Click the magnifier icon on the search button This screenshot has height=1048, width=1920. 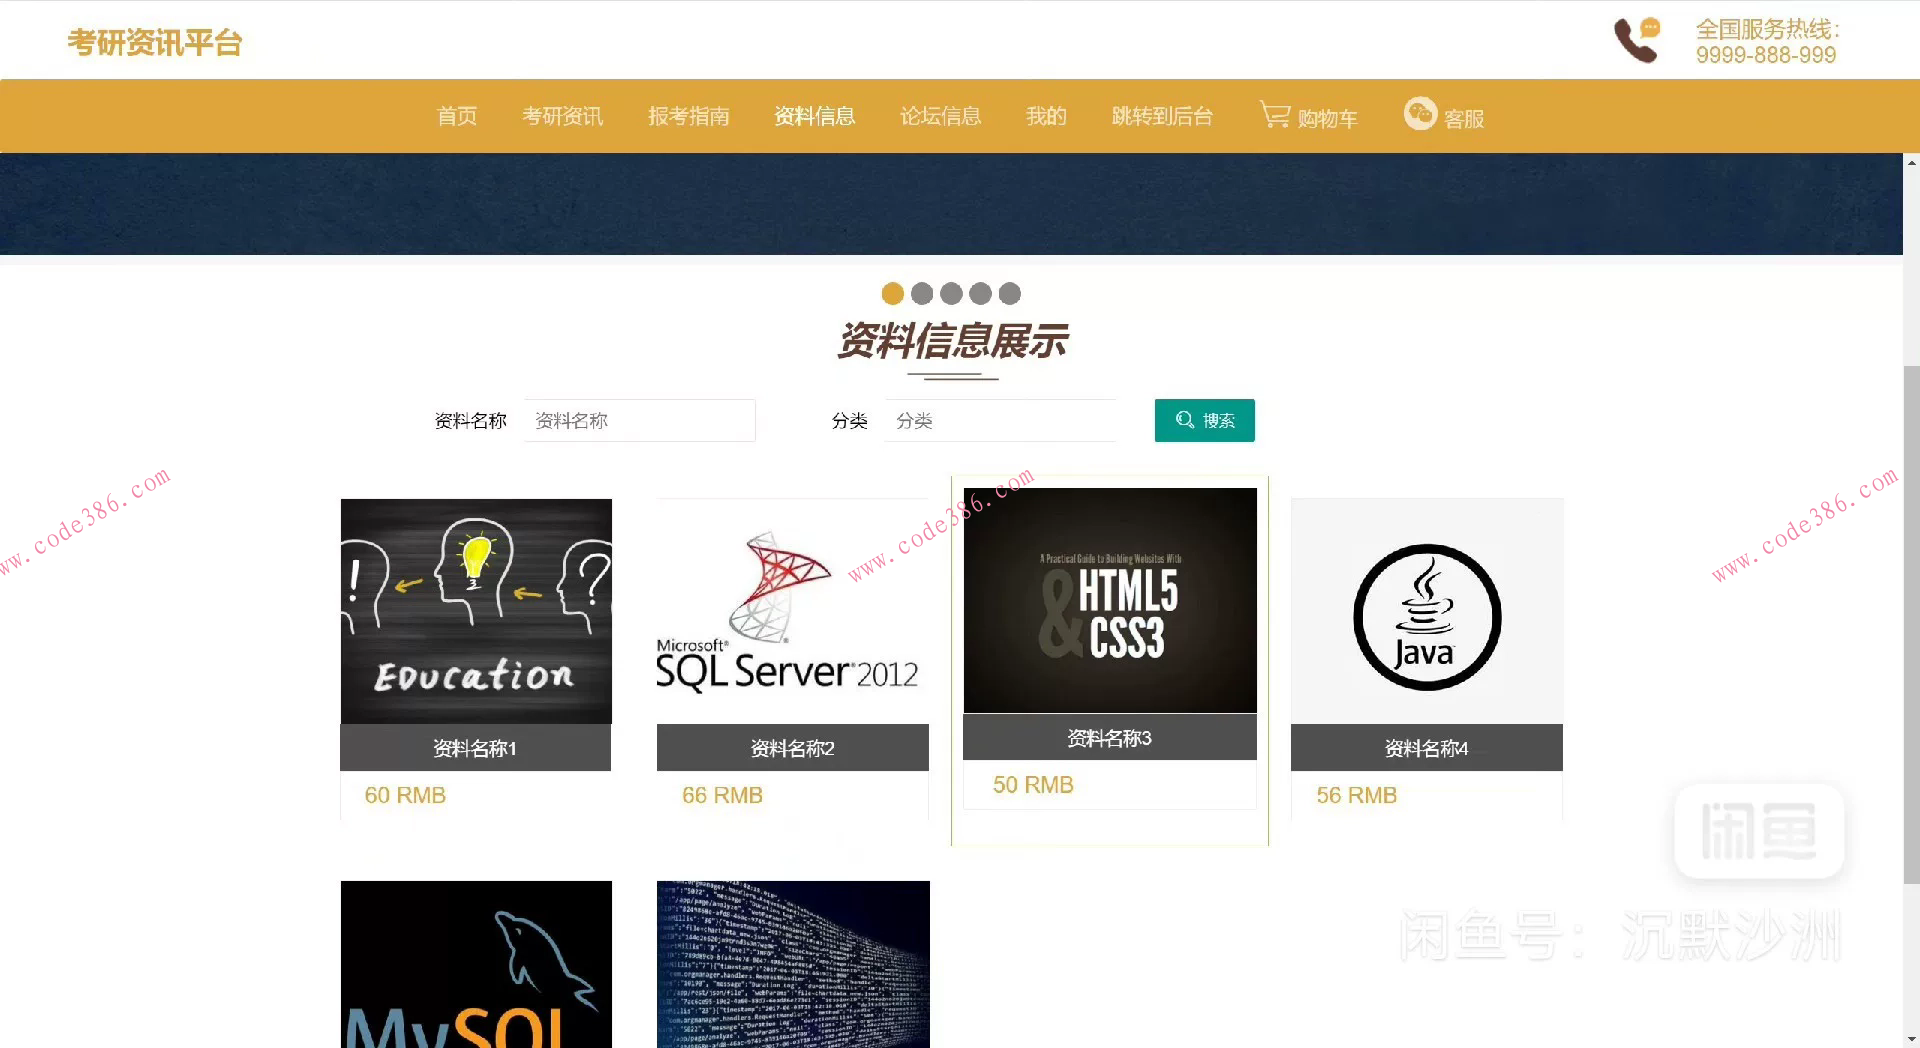coord(1184,420)
